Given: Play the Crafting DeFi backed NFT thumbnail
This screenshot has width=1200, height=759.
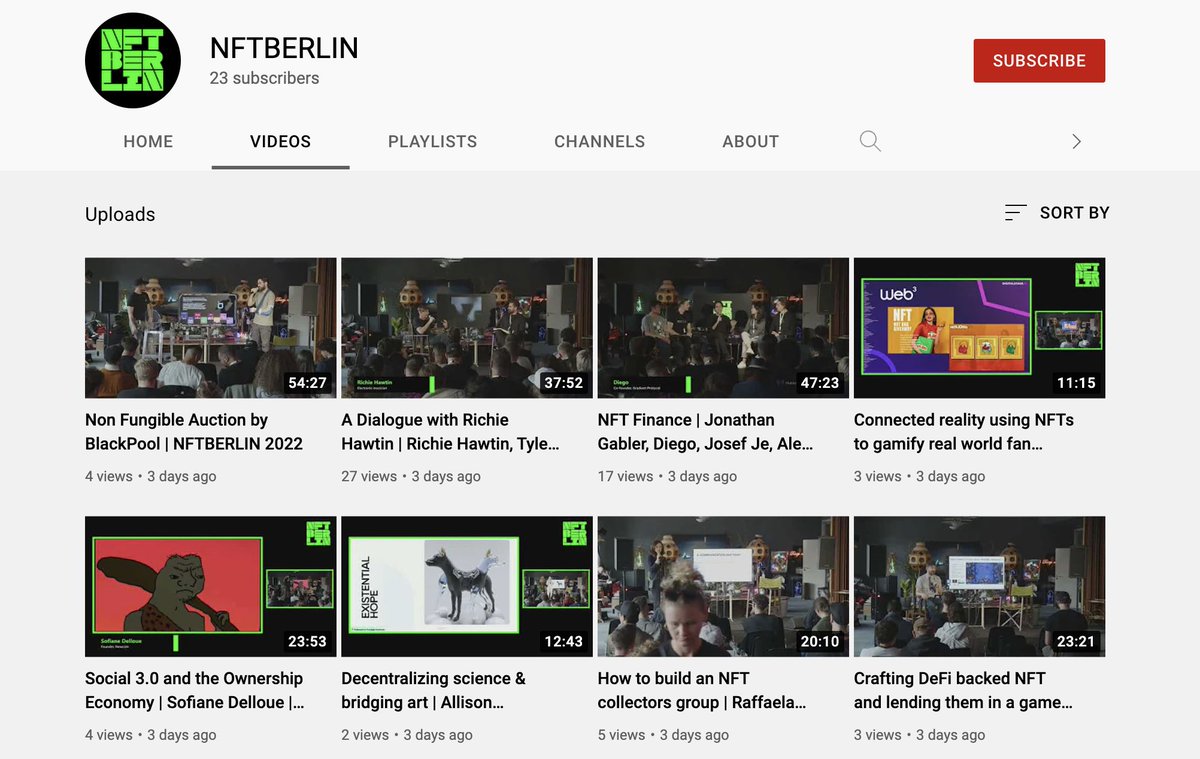Looking at the screenshot, I should tap(979, 586).
